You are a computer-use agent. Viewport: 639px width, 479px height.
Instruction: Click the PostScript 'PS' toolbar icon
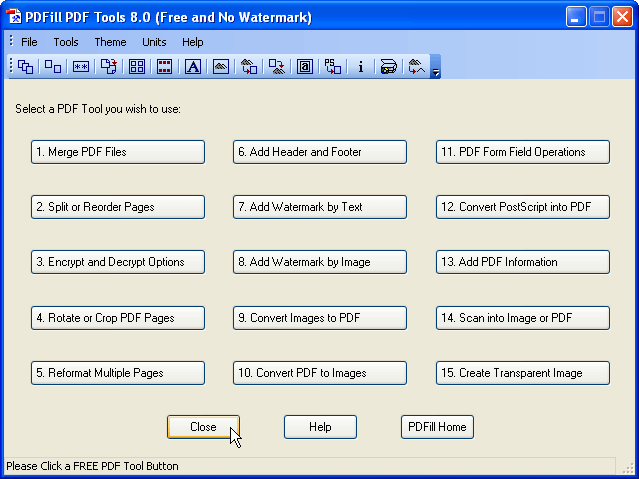(333, 67)
